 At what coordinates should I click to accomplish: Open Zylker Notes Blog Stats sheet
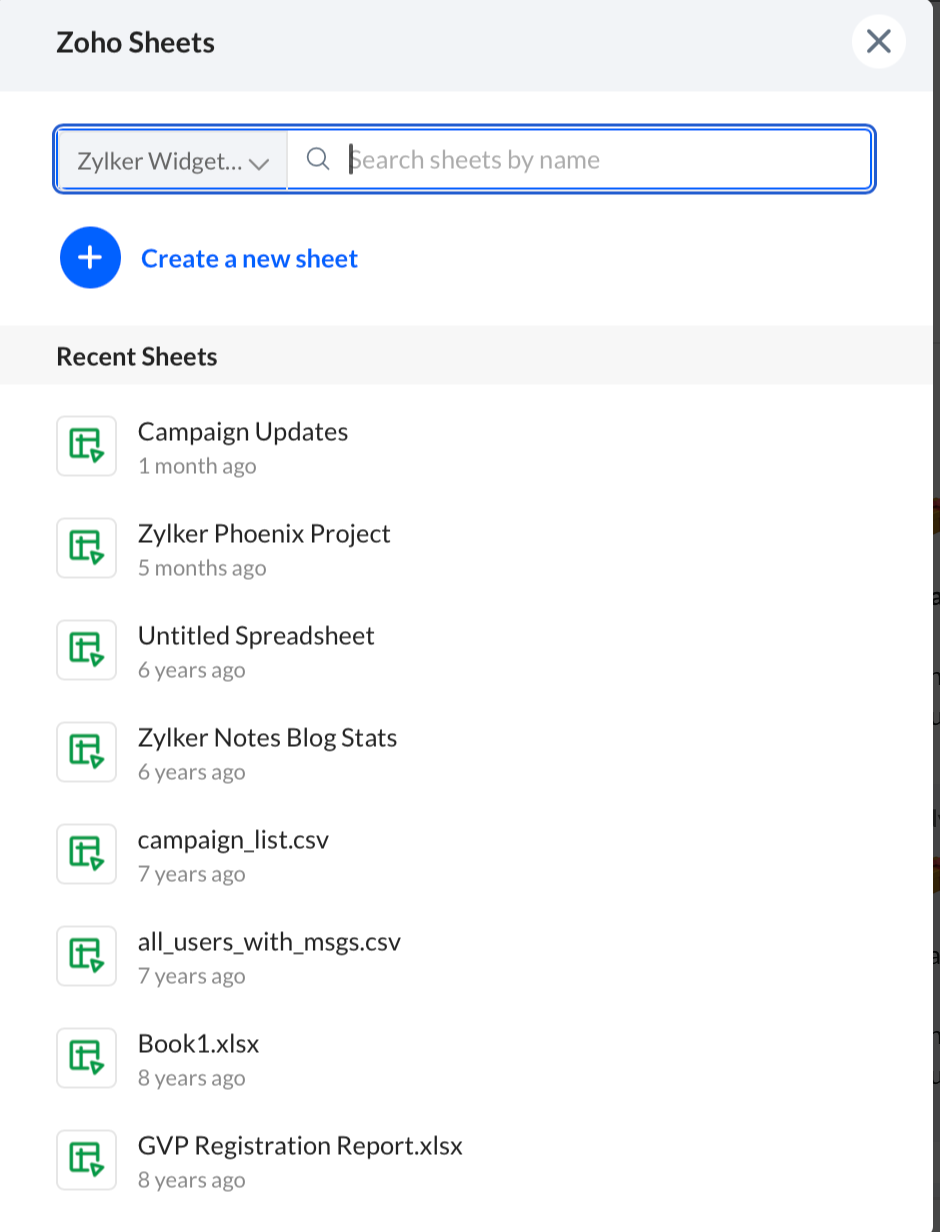pyautogui.click(x=267, y=738)
